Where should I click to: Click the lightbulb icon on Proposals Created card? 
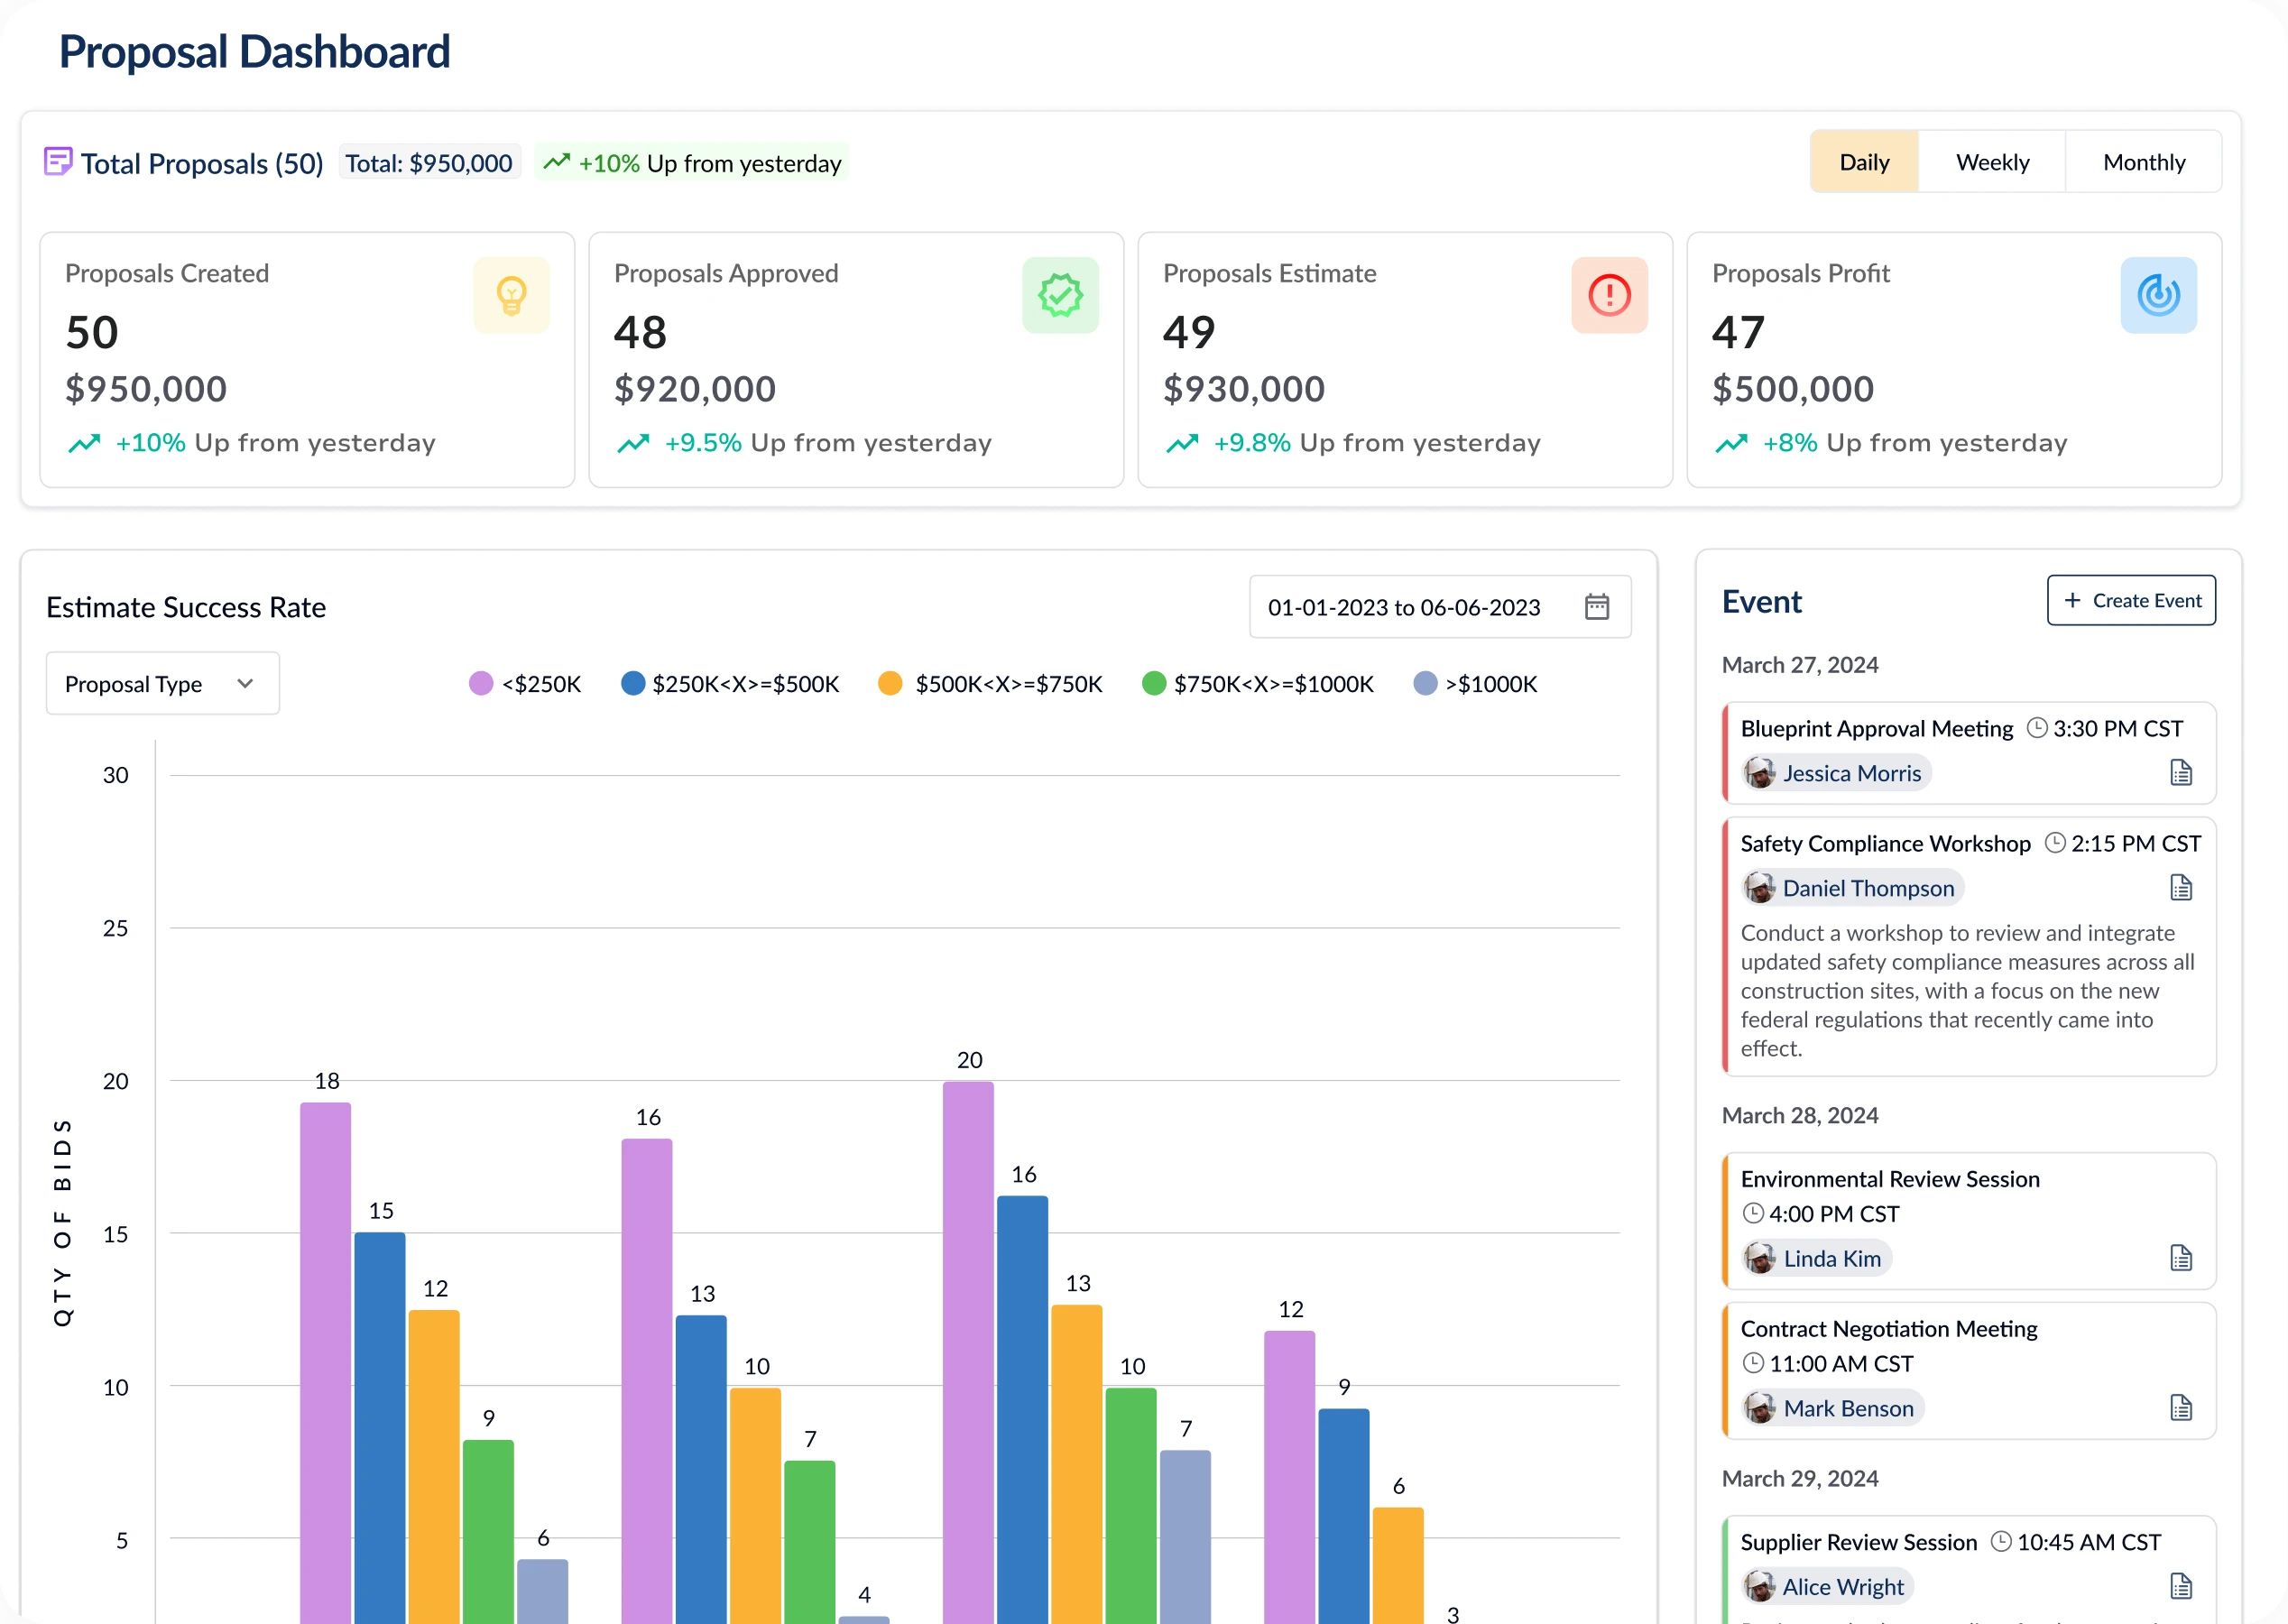(512, 295)
